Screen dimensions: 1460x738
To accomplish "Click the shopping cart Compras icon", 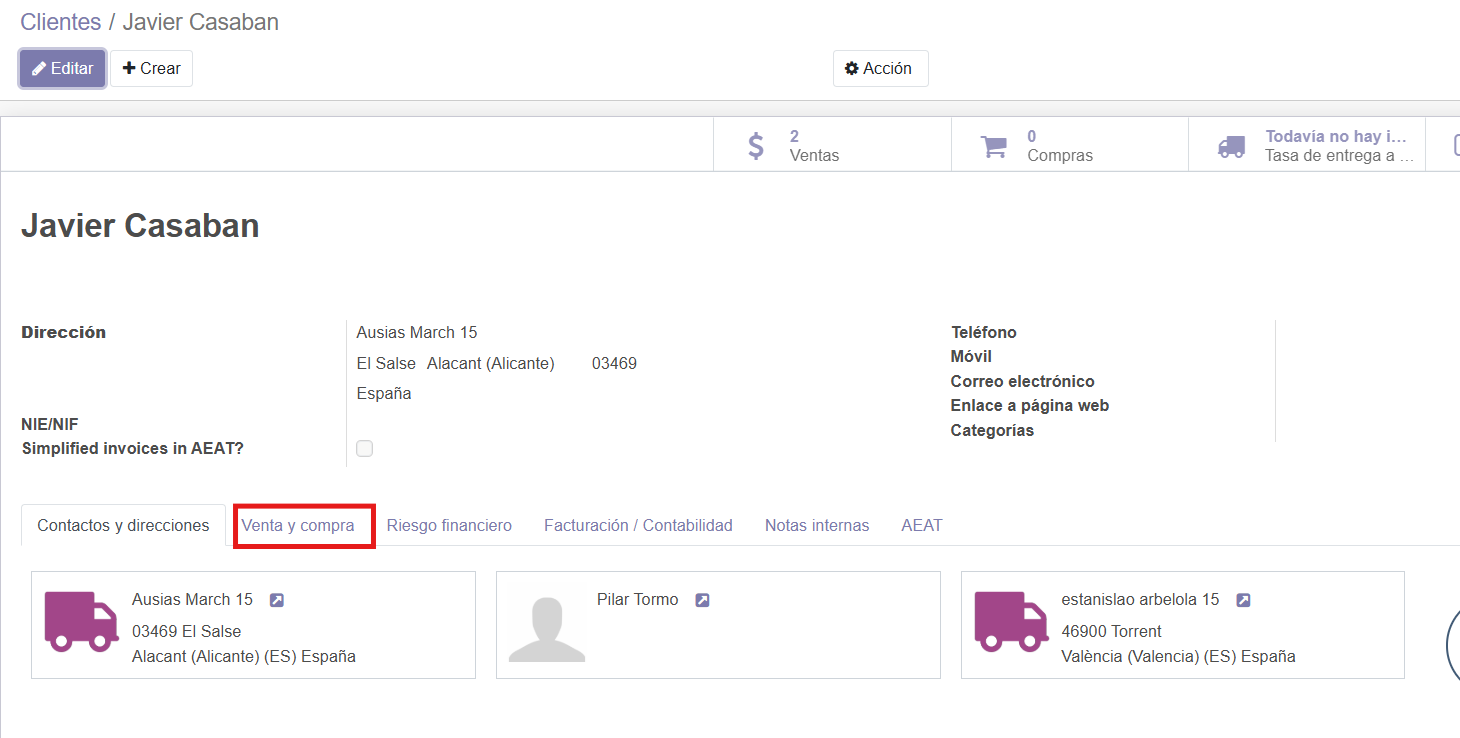I will (x=993, y=146).
